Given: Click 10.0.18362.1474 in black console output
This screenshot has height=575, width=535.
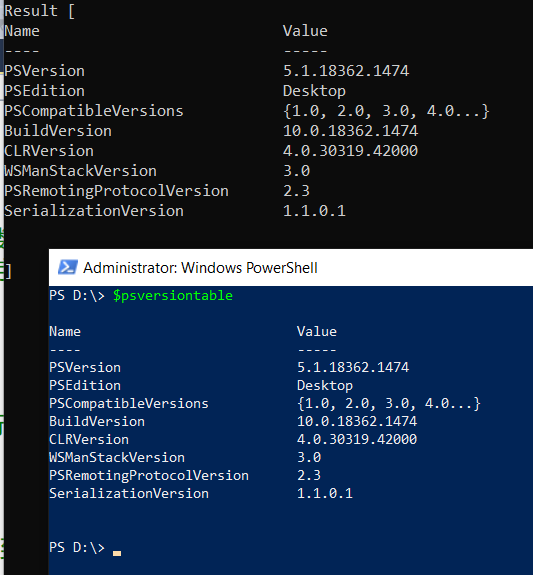Looking at the screenshot, I should coord(351,131).
